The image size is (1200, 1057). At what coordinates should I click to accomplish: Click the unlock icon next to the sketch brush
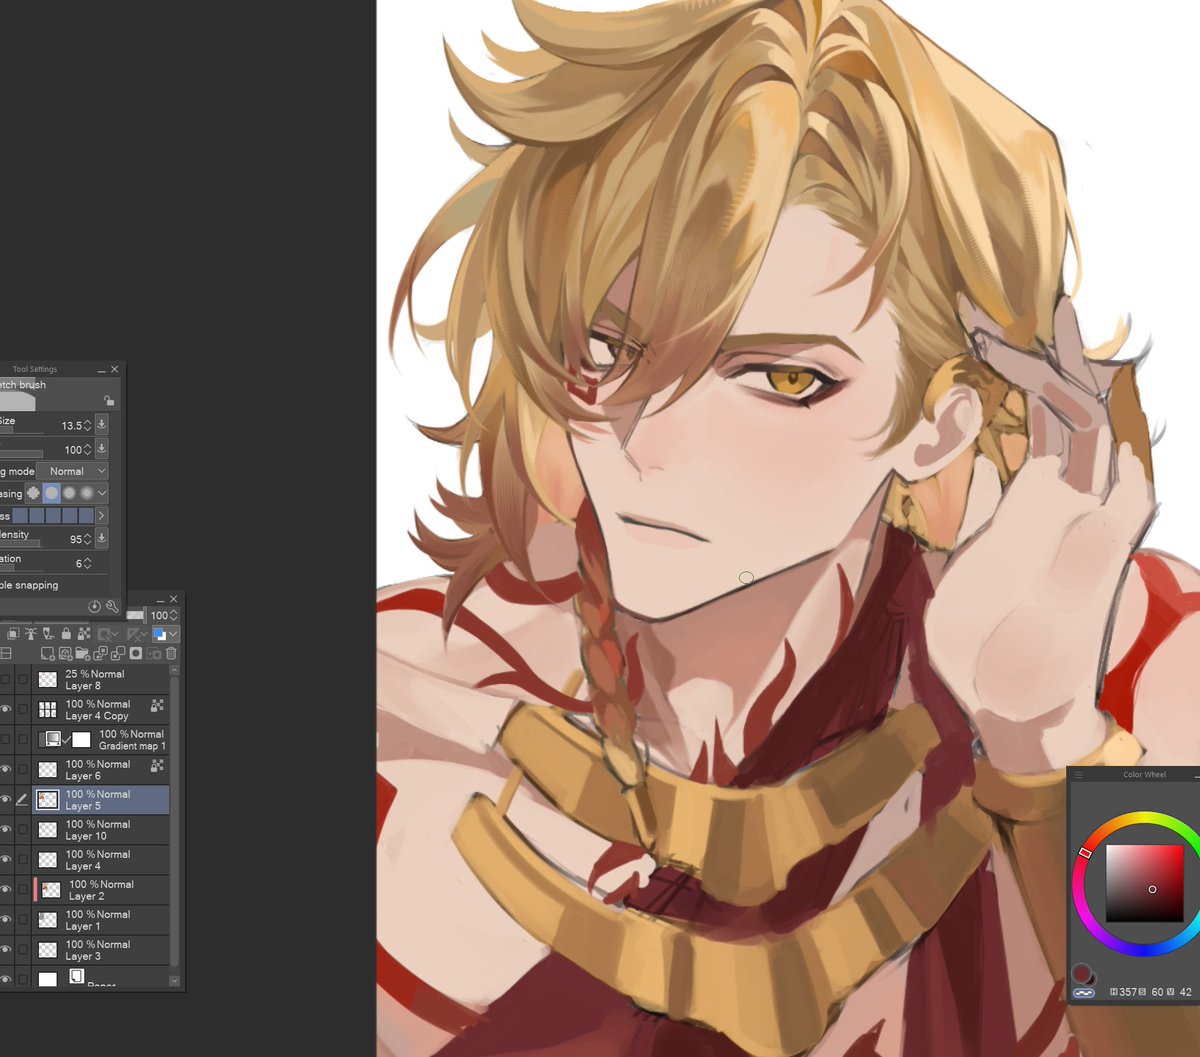click(x=109, y=400)
